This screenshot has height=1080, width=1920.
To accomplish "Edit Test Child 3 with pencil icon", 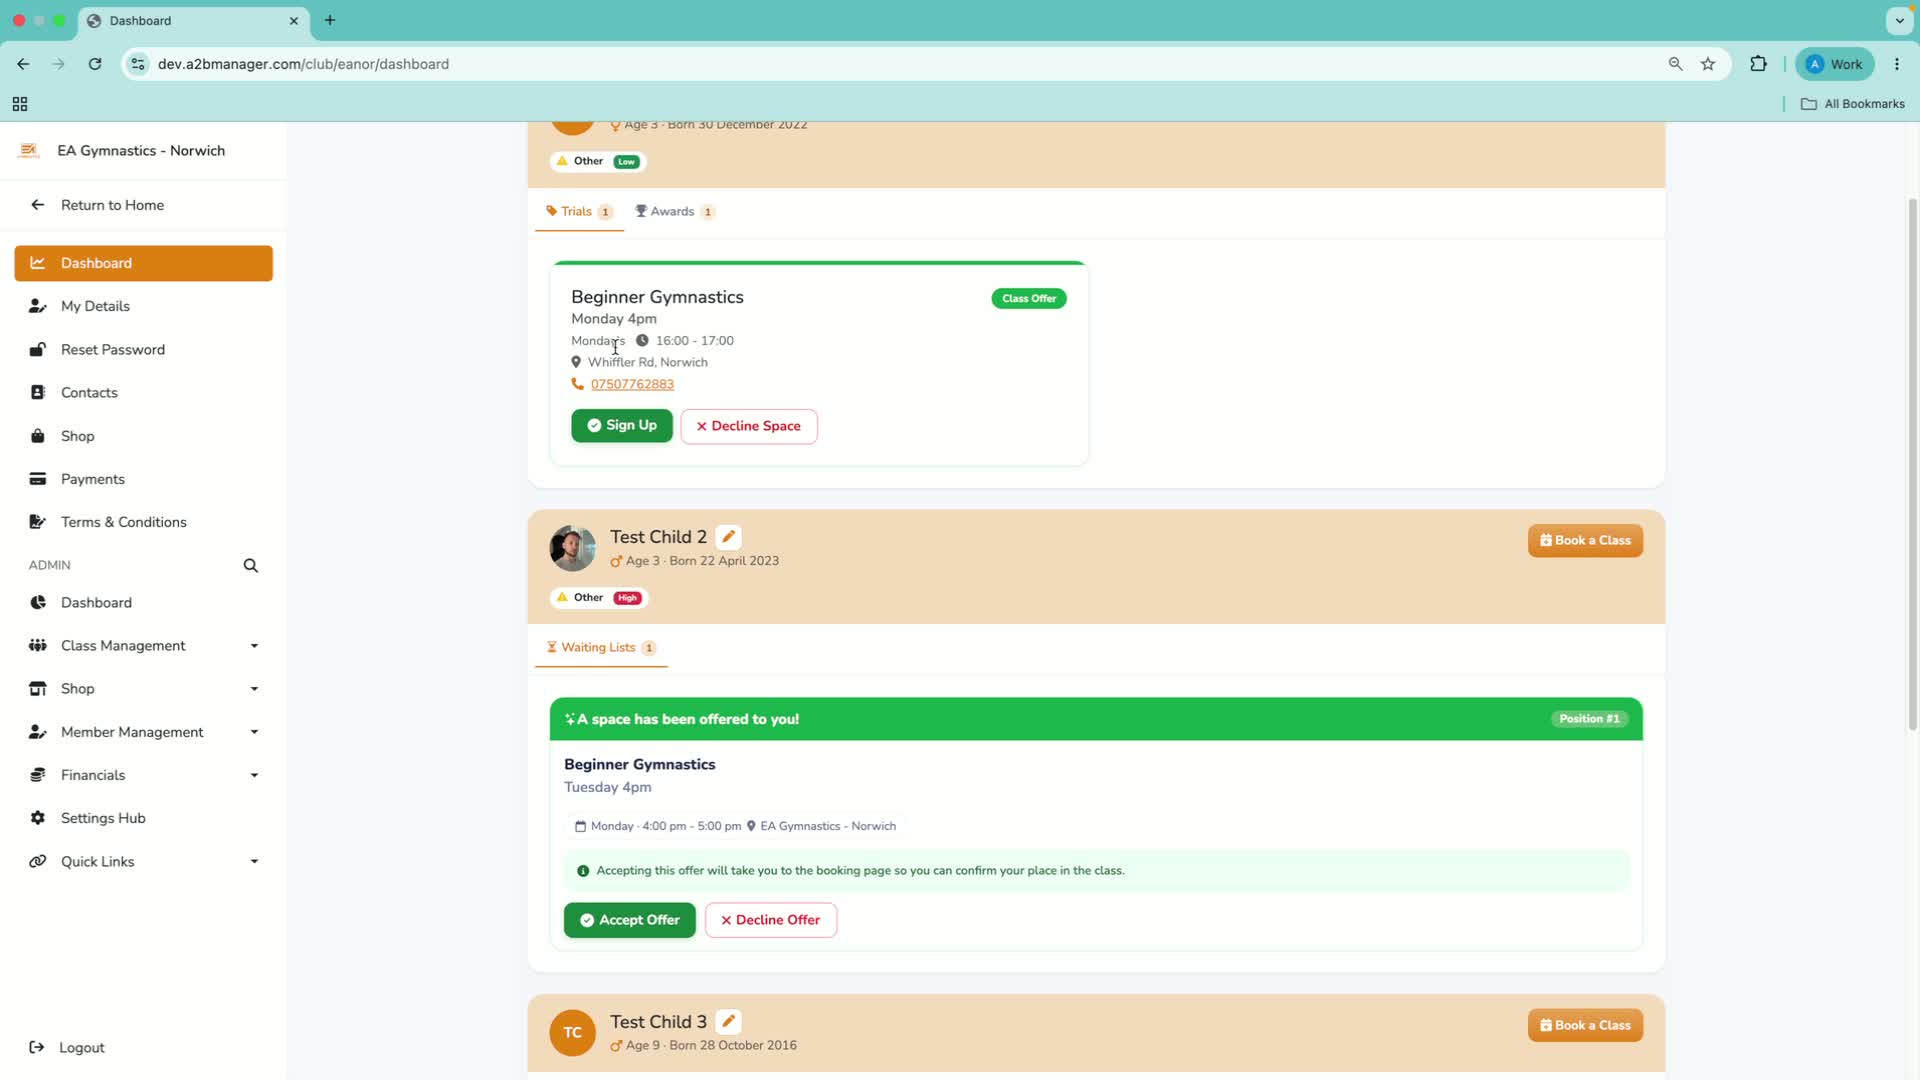I will 729,1022.
